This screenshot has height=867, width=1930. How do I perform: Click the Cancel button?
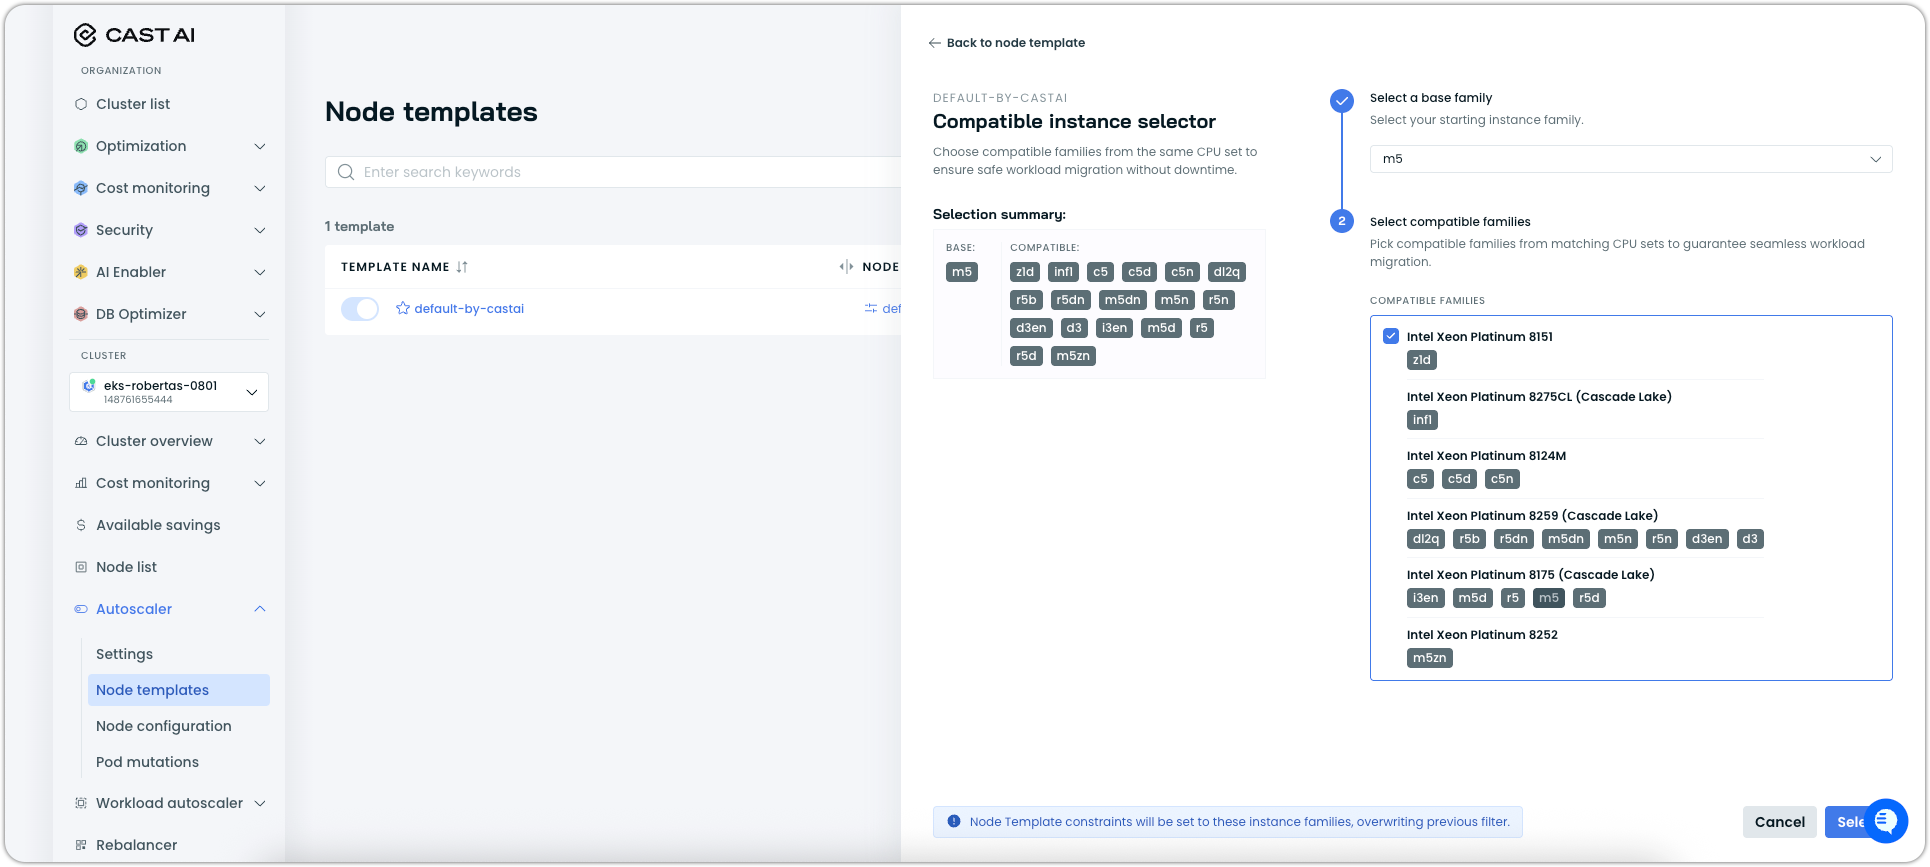1780,822
